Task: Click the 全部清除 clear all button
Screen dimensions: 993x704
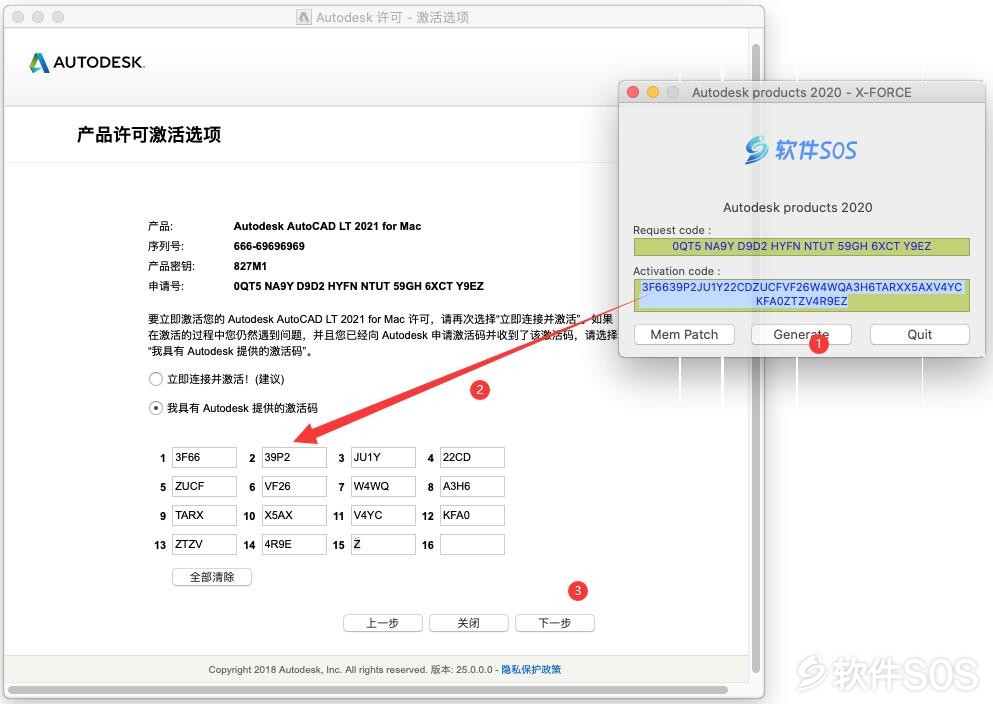Action: [212, 577]
